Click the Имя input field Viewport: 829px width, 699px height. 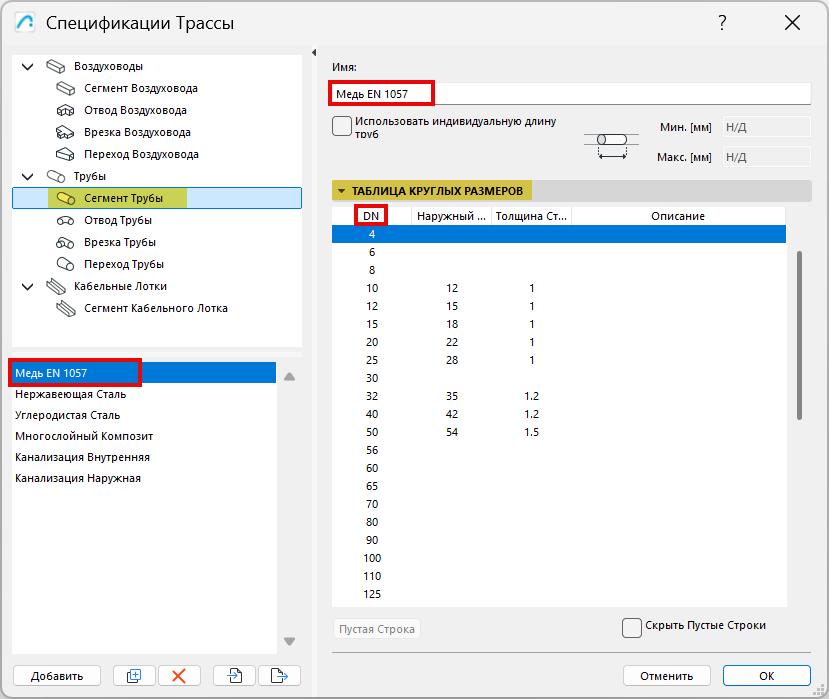click(571, 94)
